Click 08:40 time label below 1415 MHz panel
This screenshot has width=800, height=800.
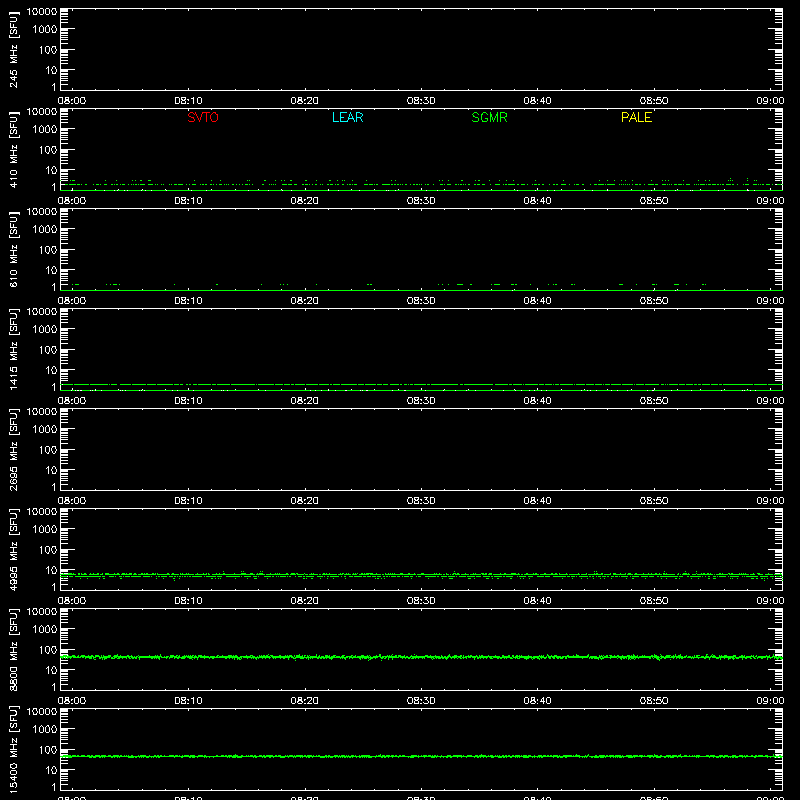tap(537, 401)
